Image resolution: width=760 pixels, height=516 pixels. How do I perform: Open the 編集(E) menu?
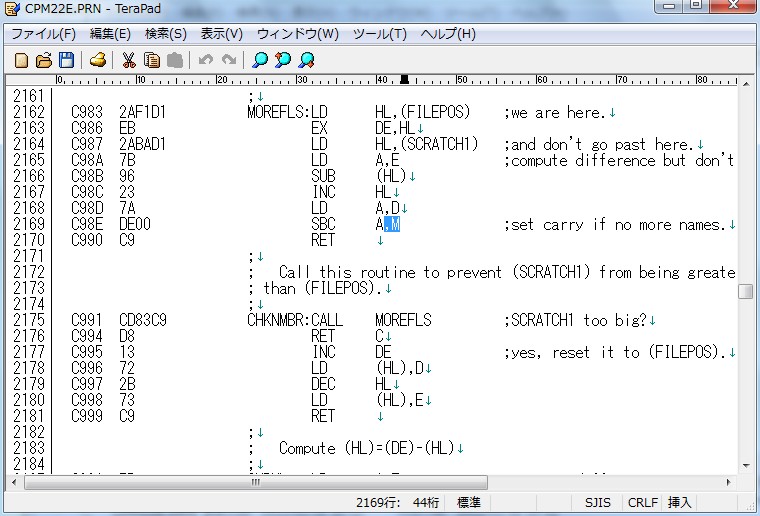click(x=111, y=34)
